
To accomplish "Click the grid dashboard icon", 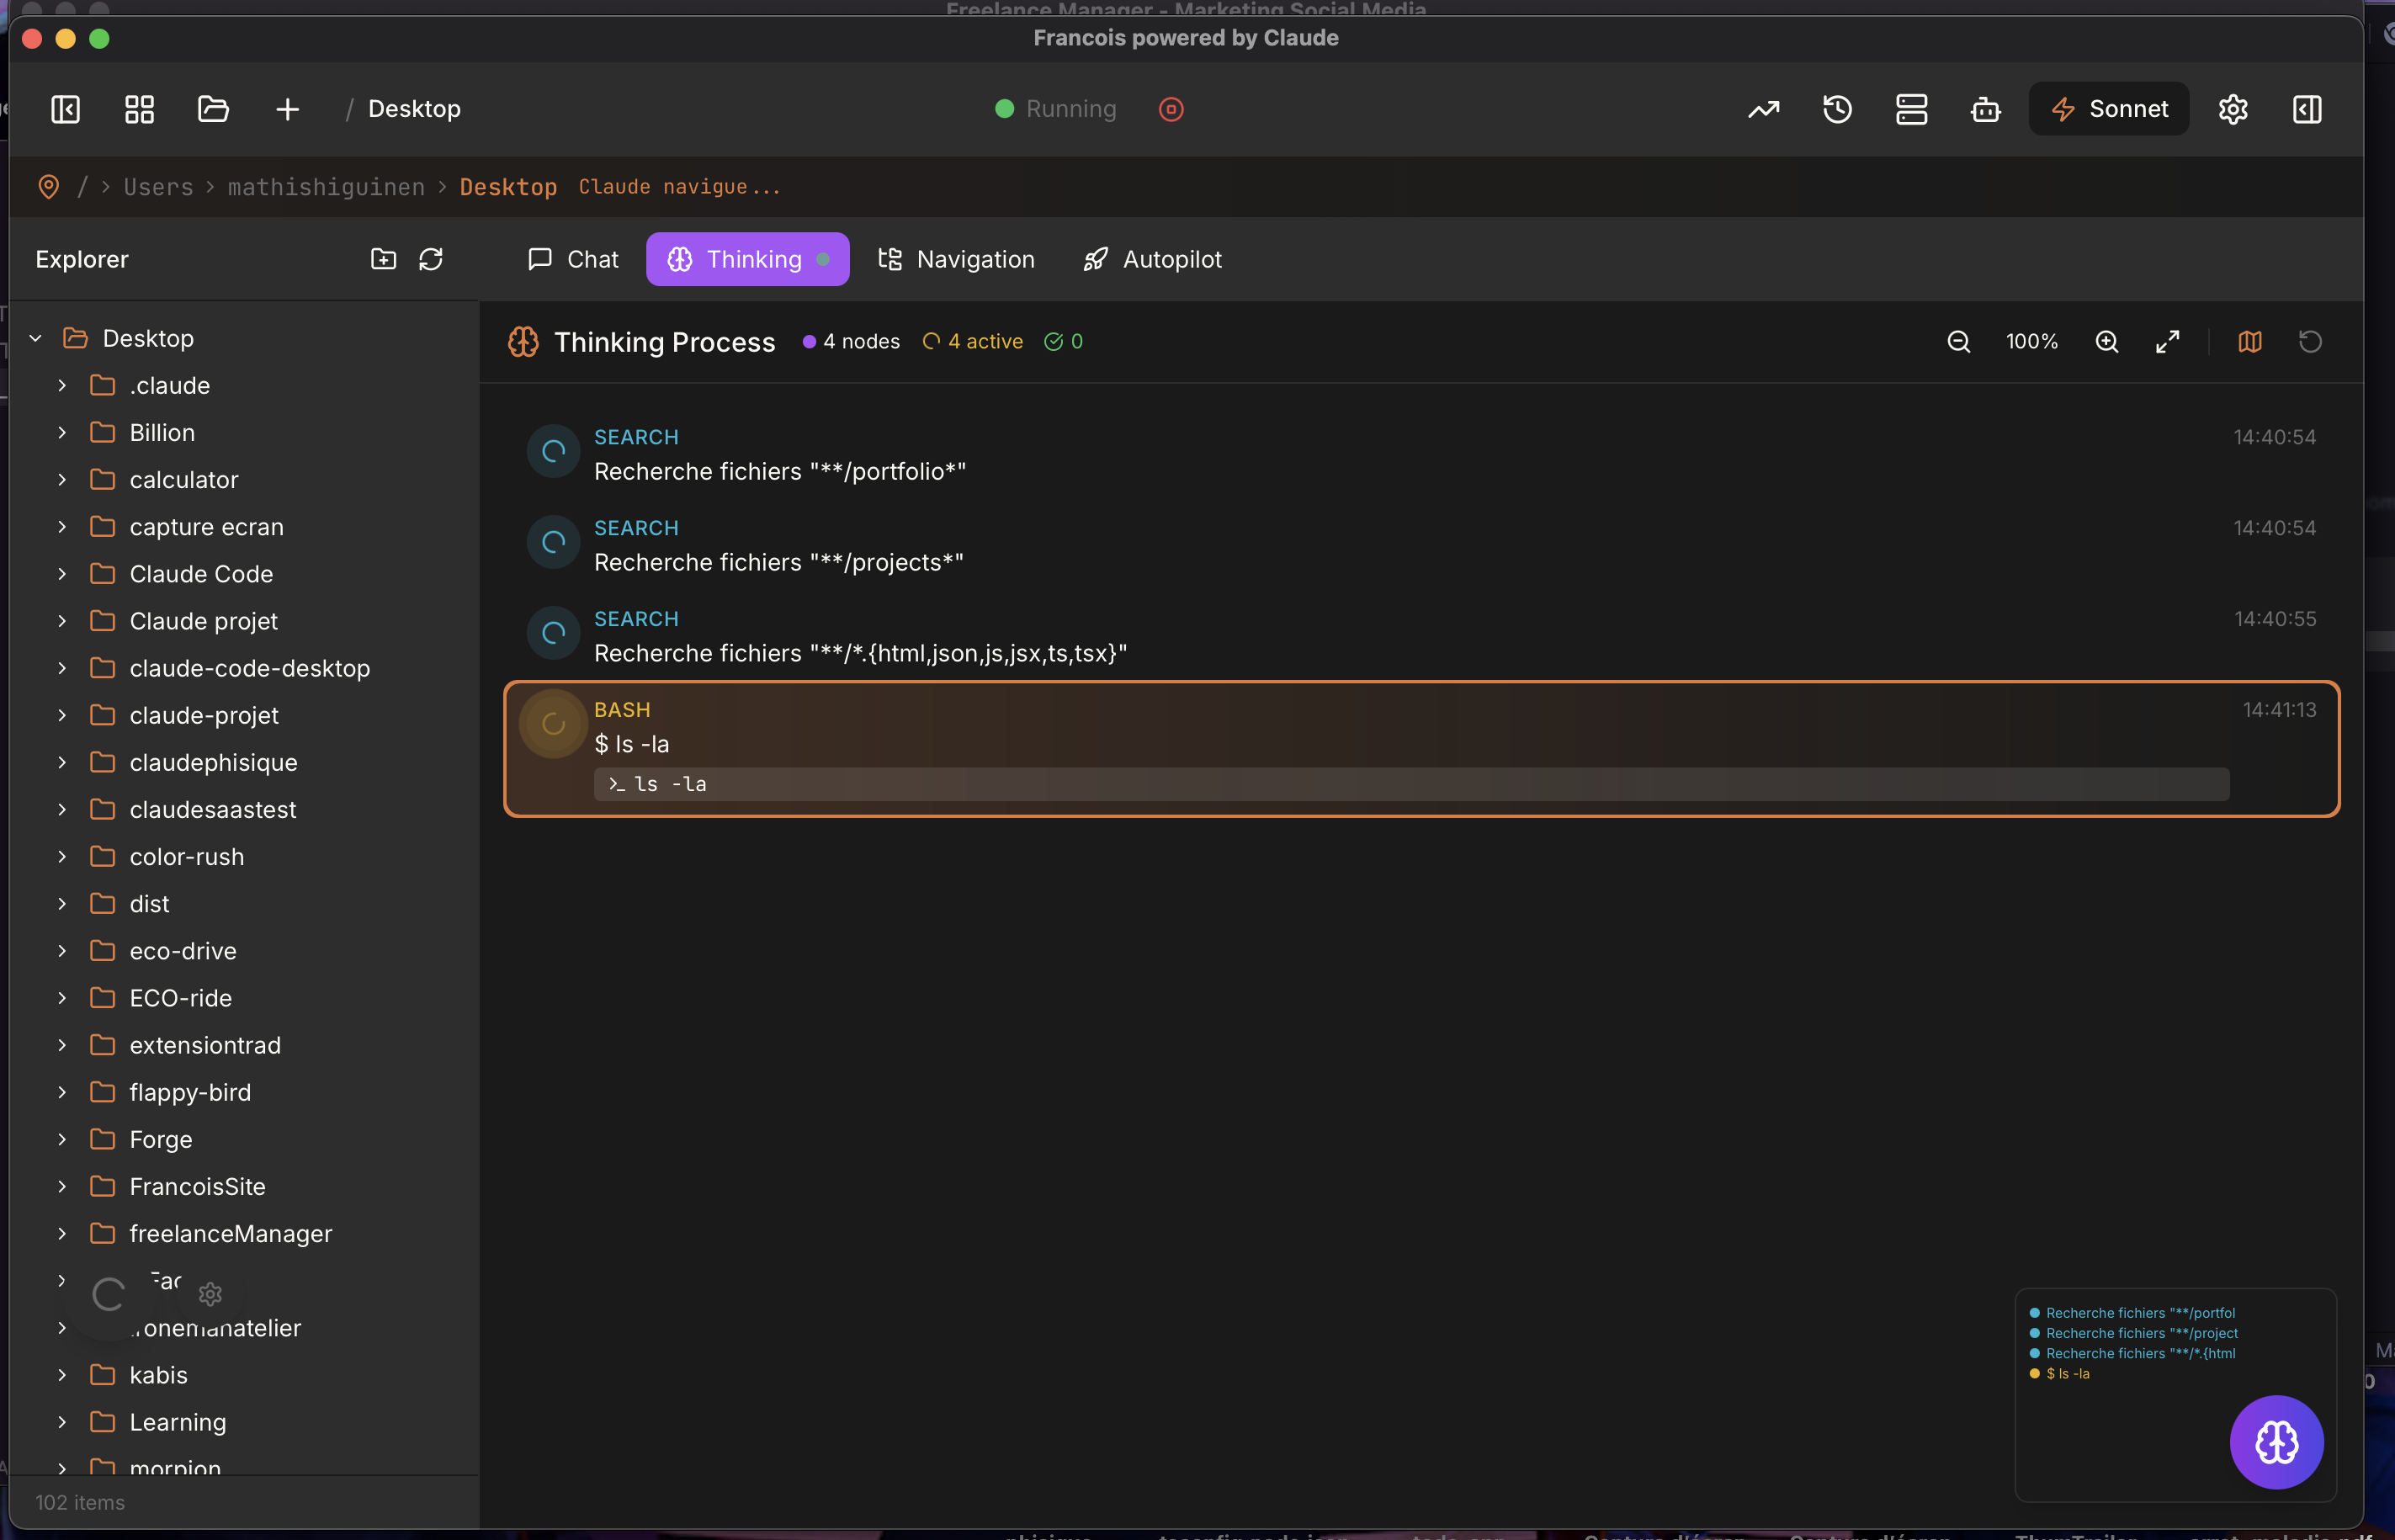I will pyautogui.click(x=139, y=109).
